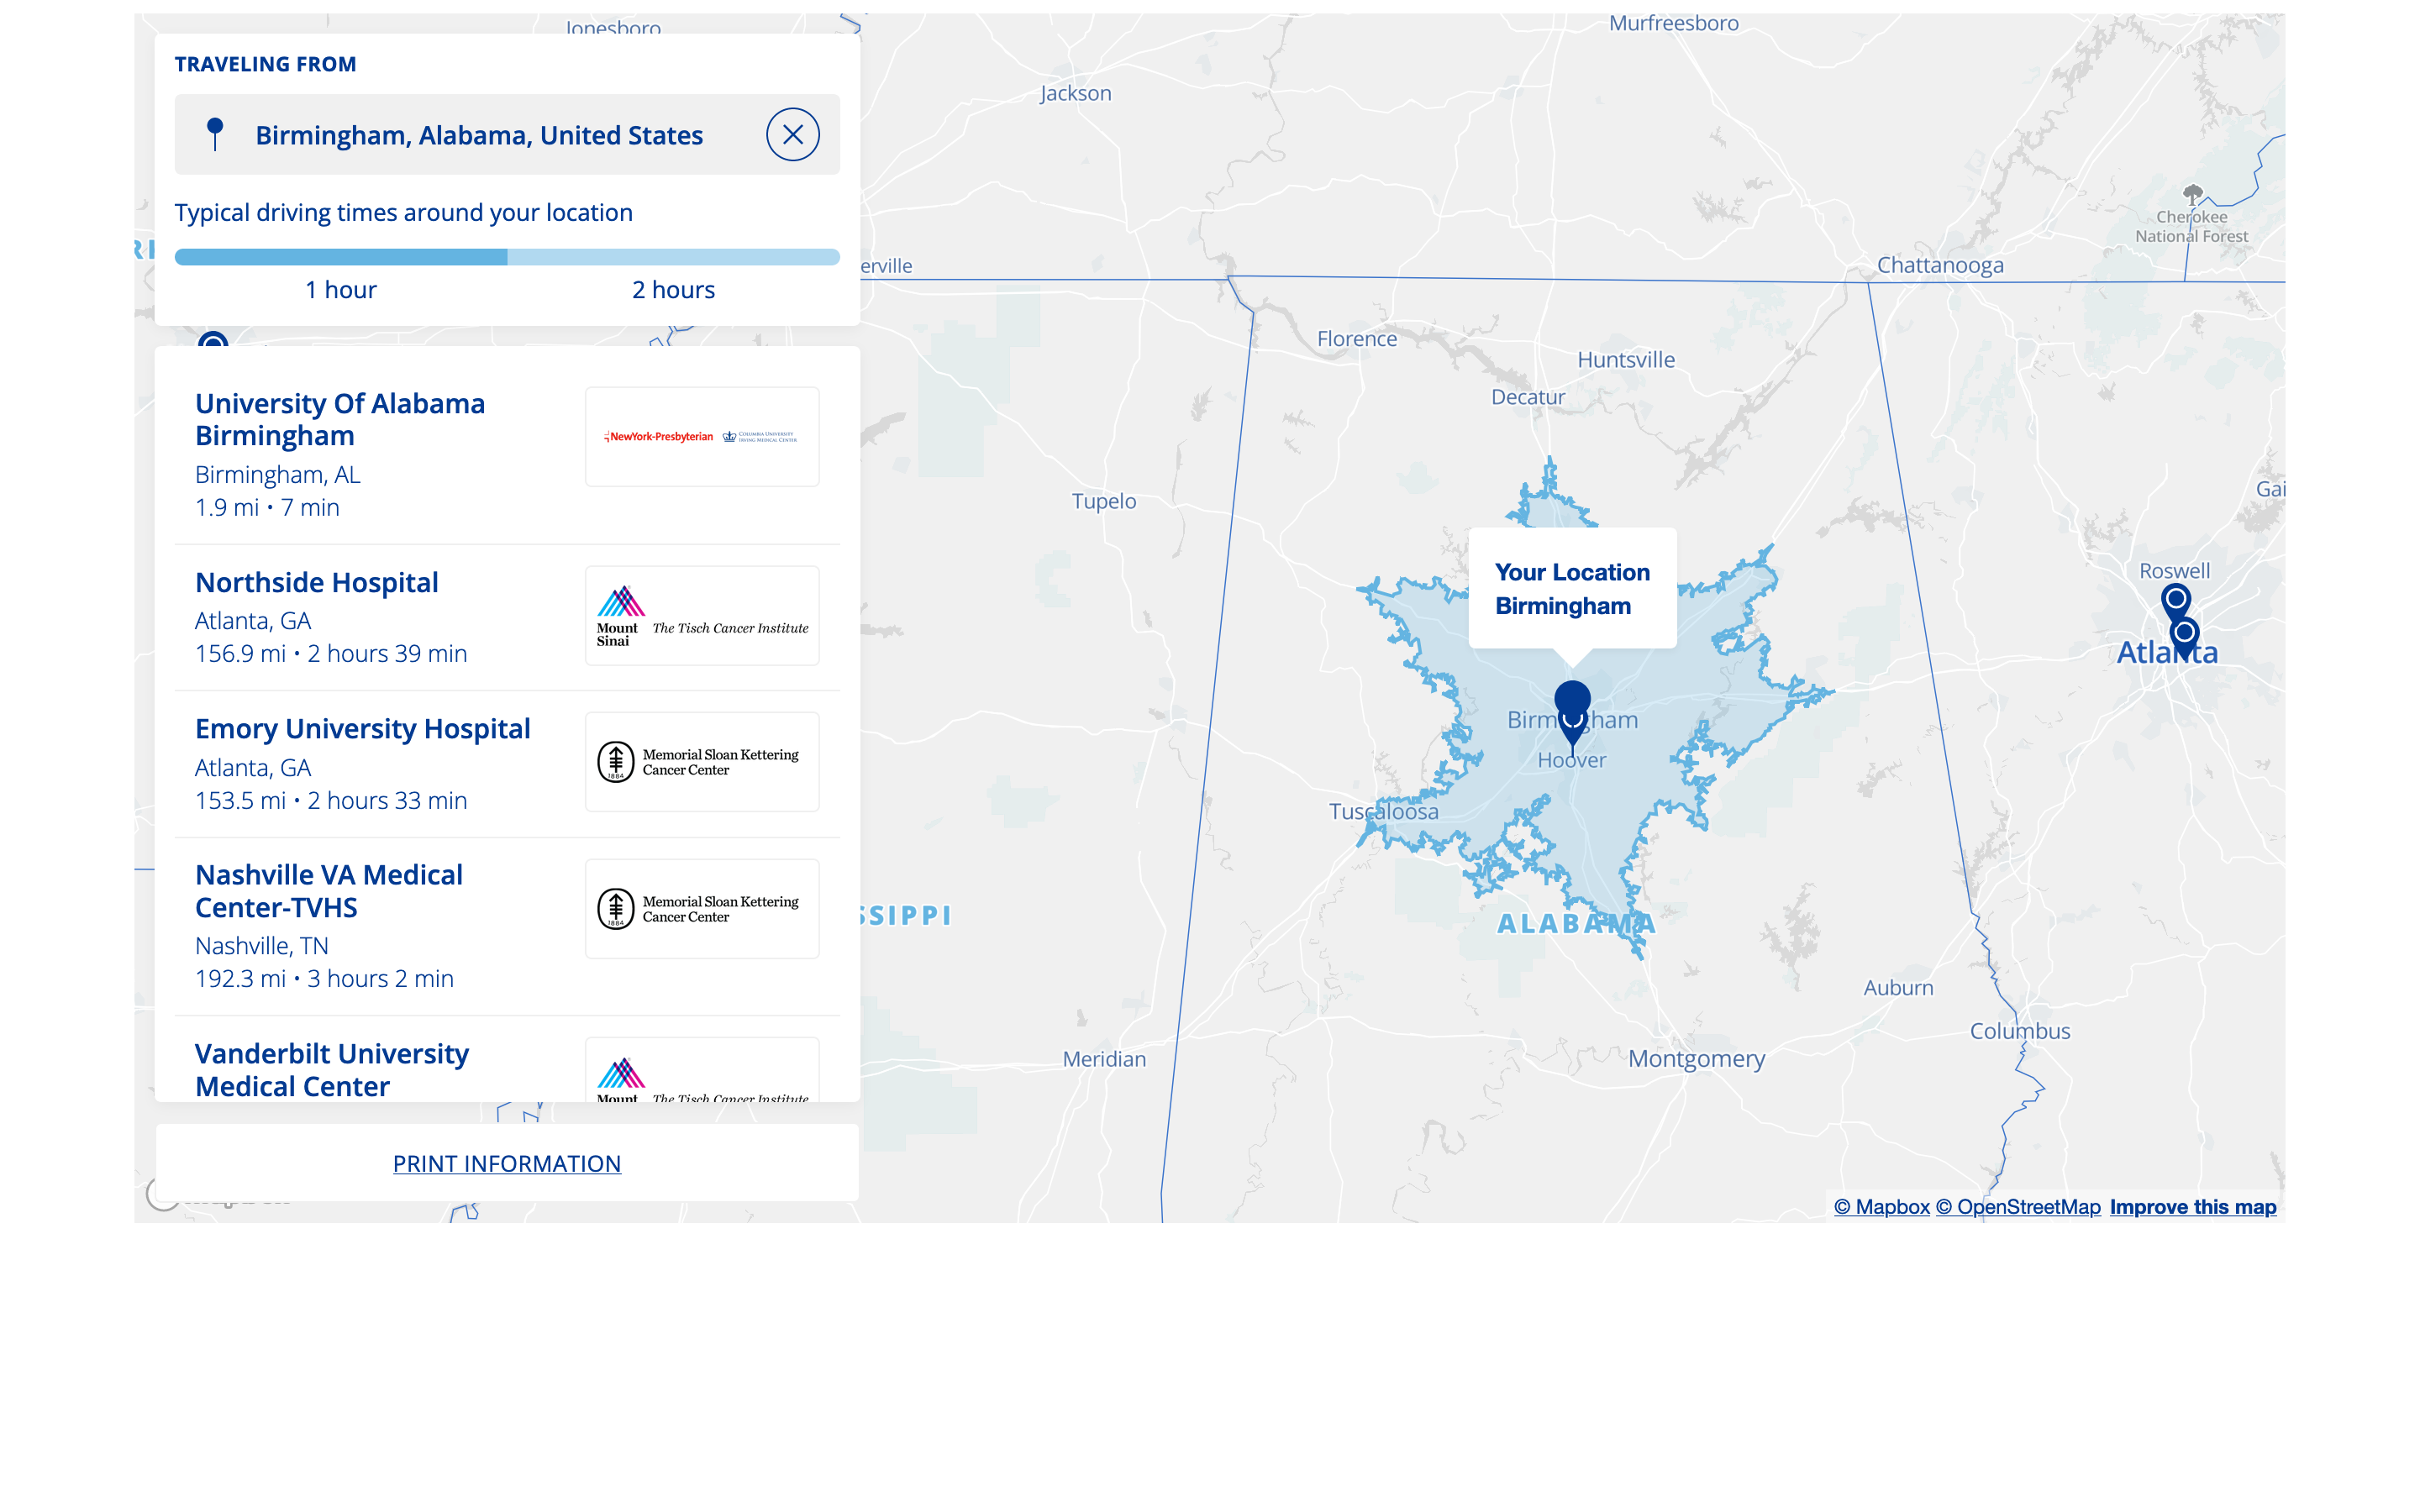This screenshot has width=2420, height=1512.
Task: Click the partially hidden map pin below slider
Action: [x=213, y=340]
